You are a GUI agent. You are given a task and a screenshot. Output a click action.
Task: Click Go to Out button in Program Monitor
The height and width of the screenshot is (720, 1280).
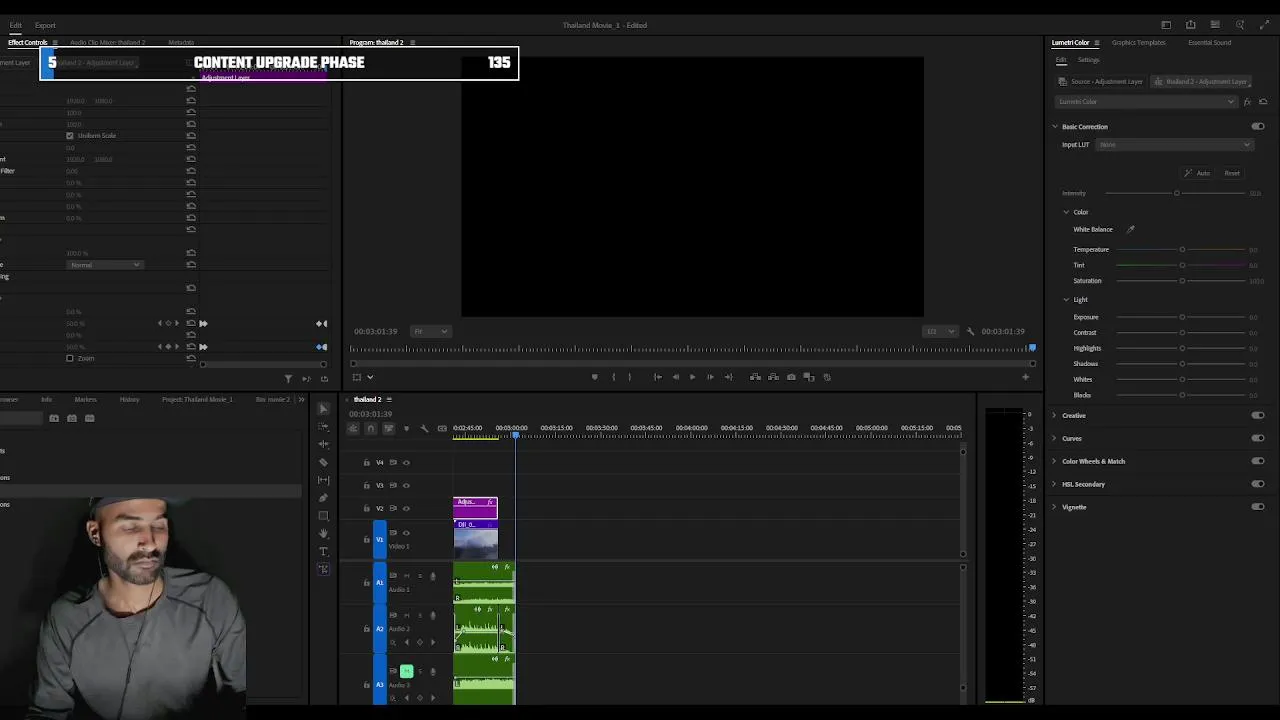728,377
